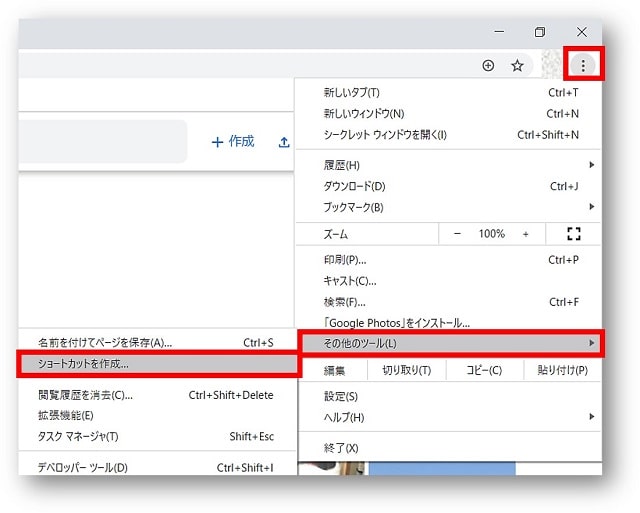Choose ショートカットを作成... item

[x=159, y=364]
